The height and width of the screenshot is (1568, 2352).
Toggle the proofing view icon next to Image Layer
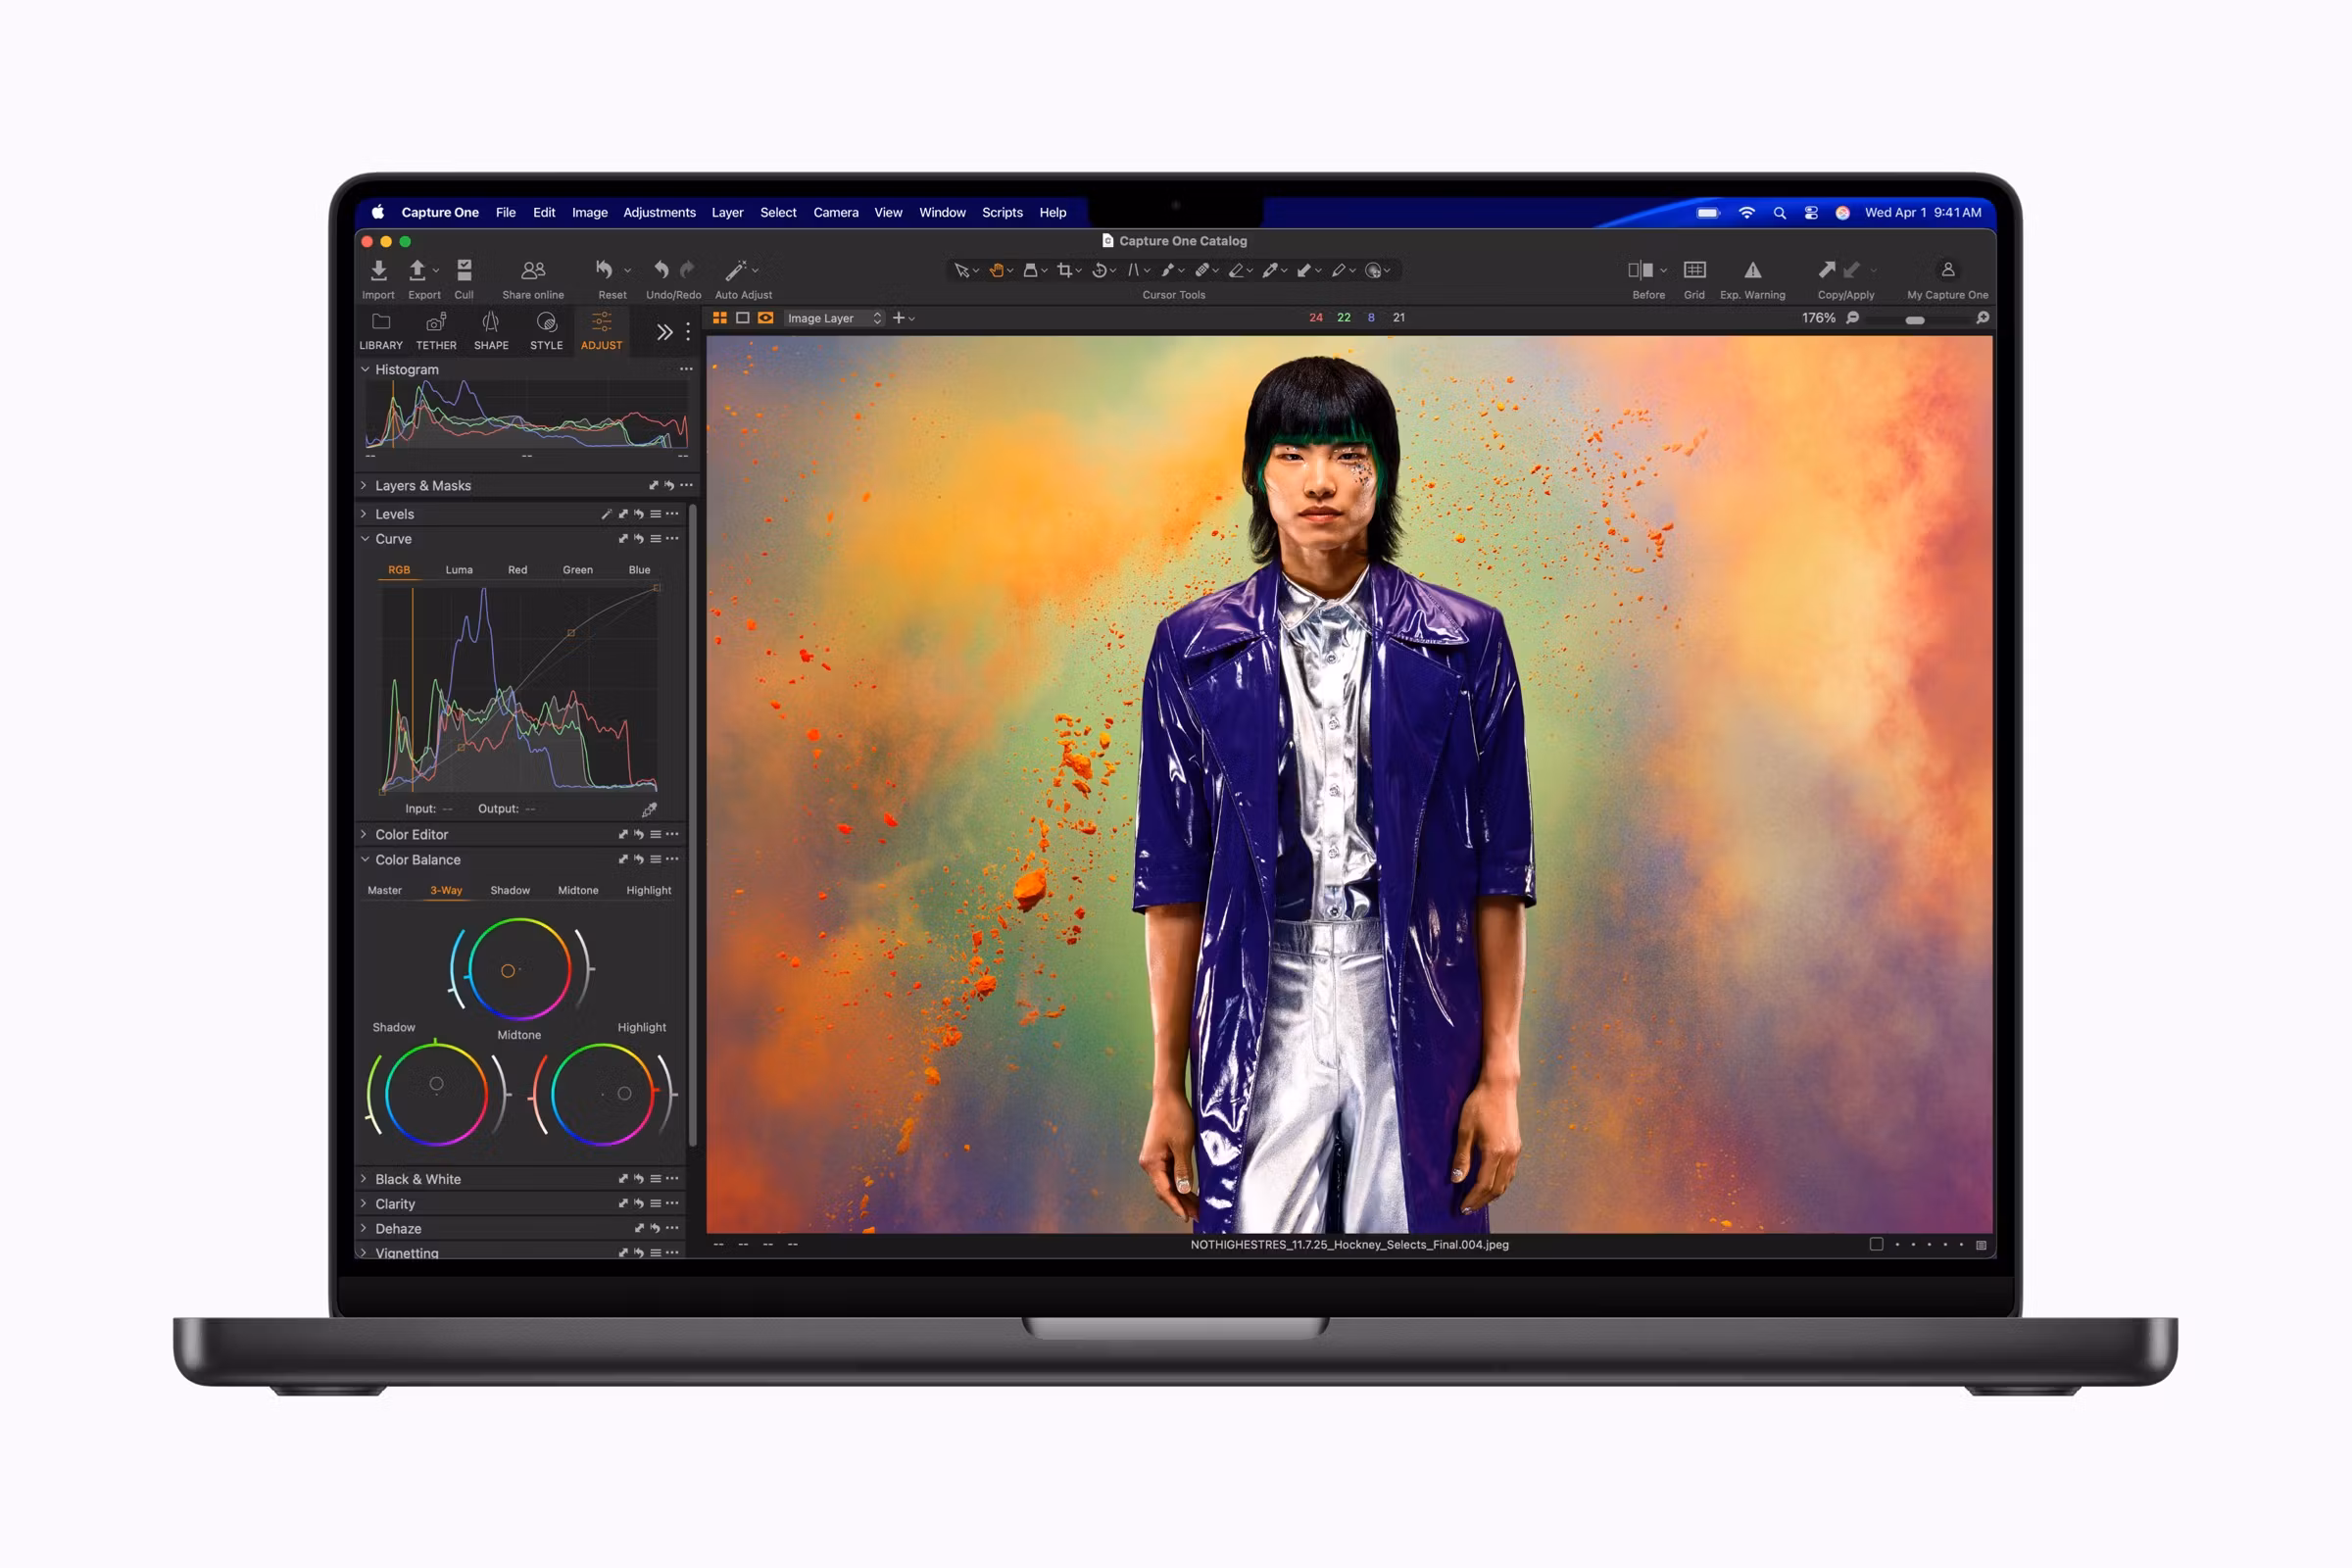(765, 318)
